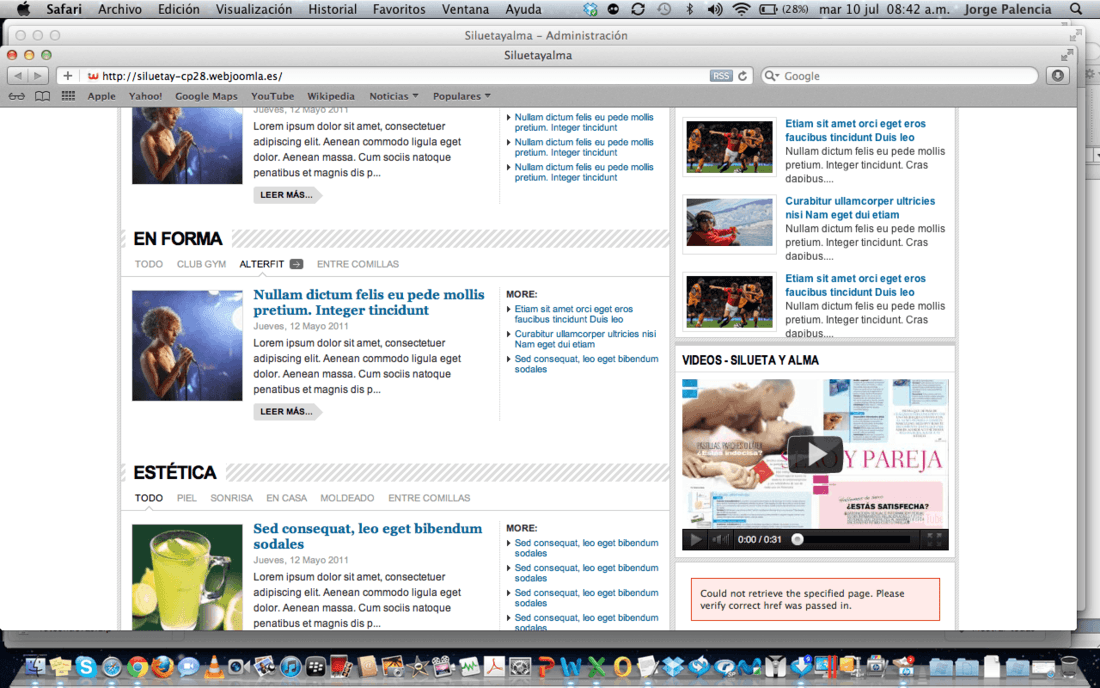Launch Skype from the Dock
1100x688 pixels.
86,666
